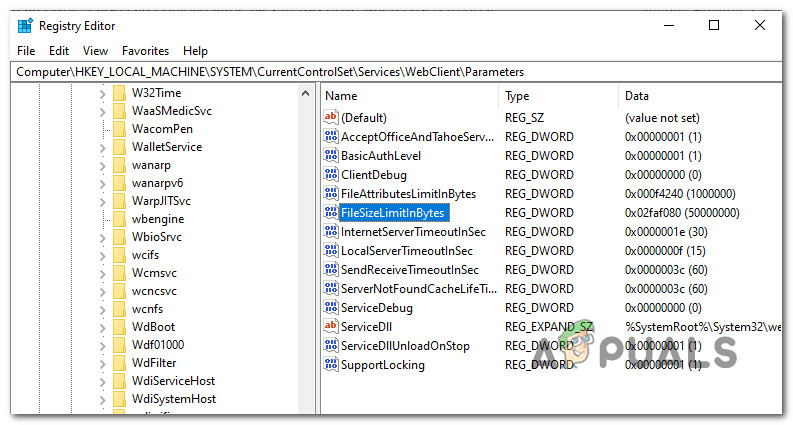Screen dimensions: 793x425
Task: Click the Registry Editor app icon in title bar
Action: pos(24,27)
